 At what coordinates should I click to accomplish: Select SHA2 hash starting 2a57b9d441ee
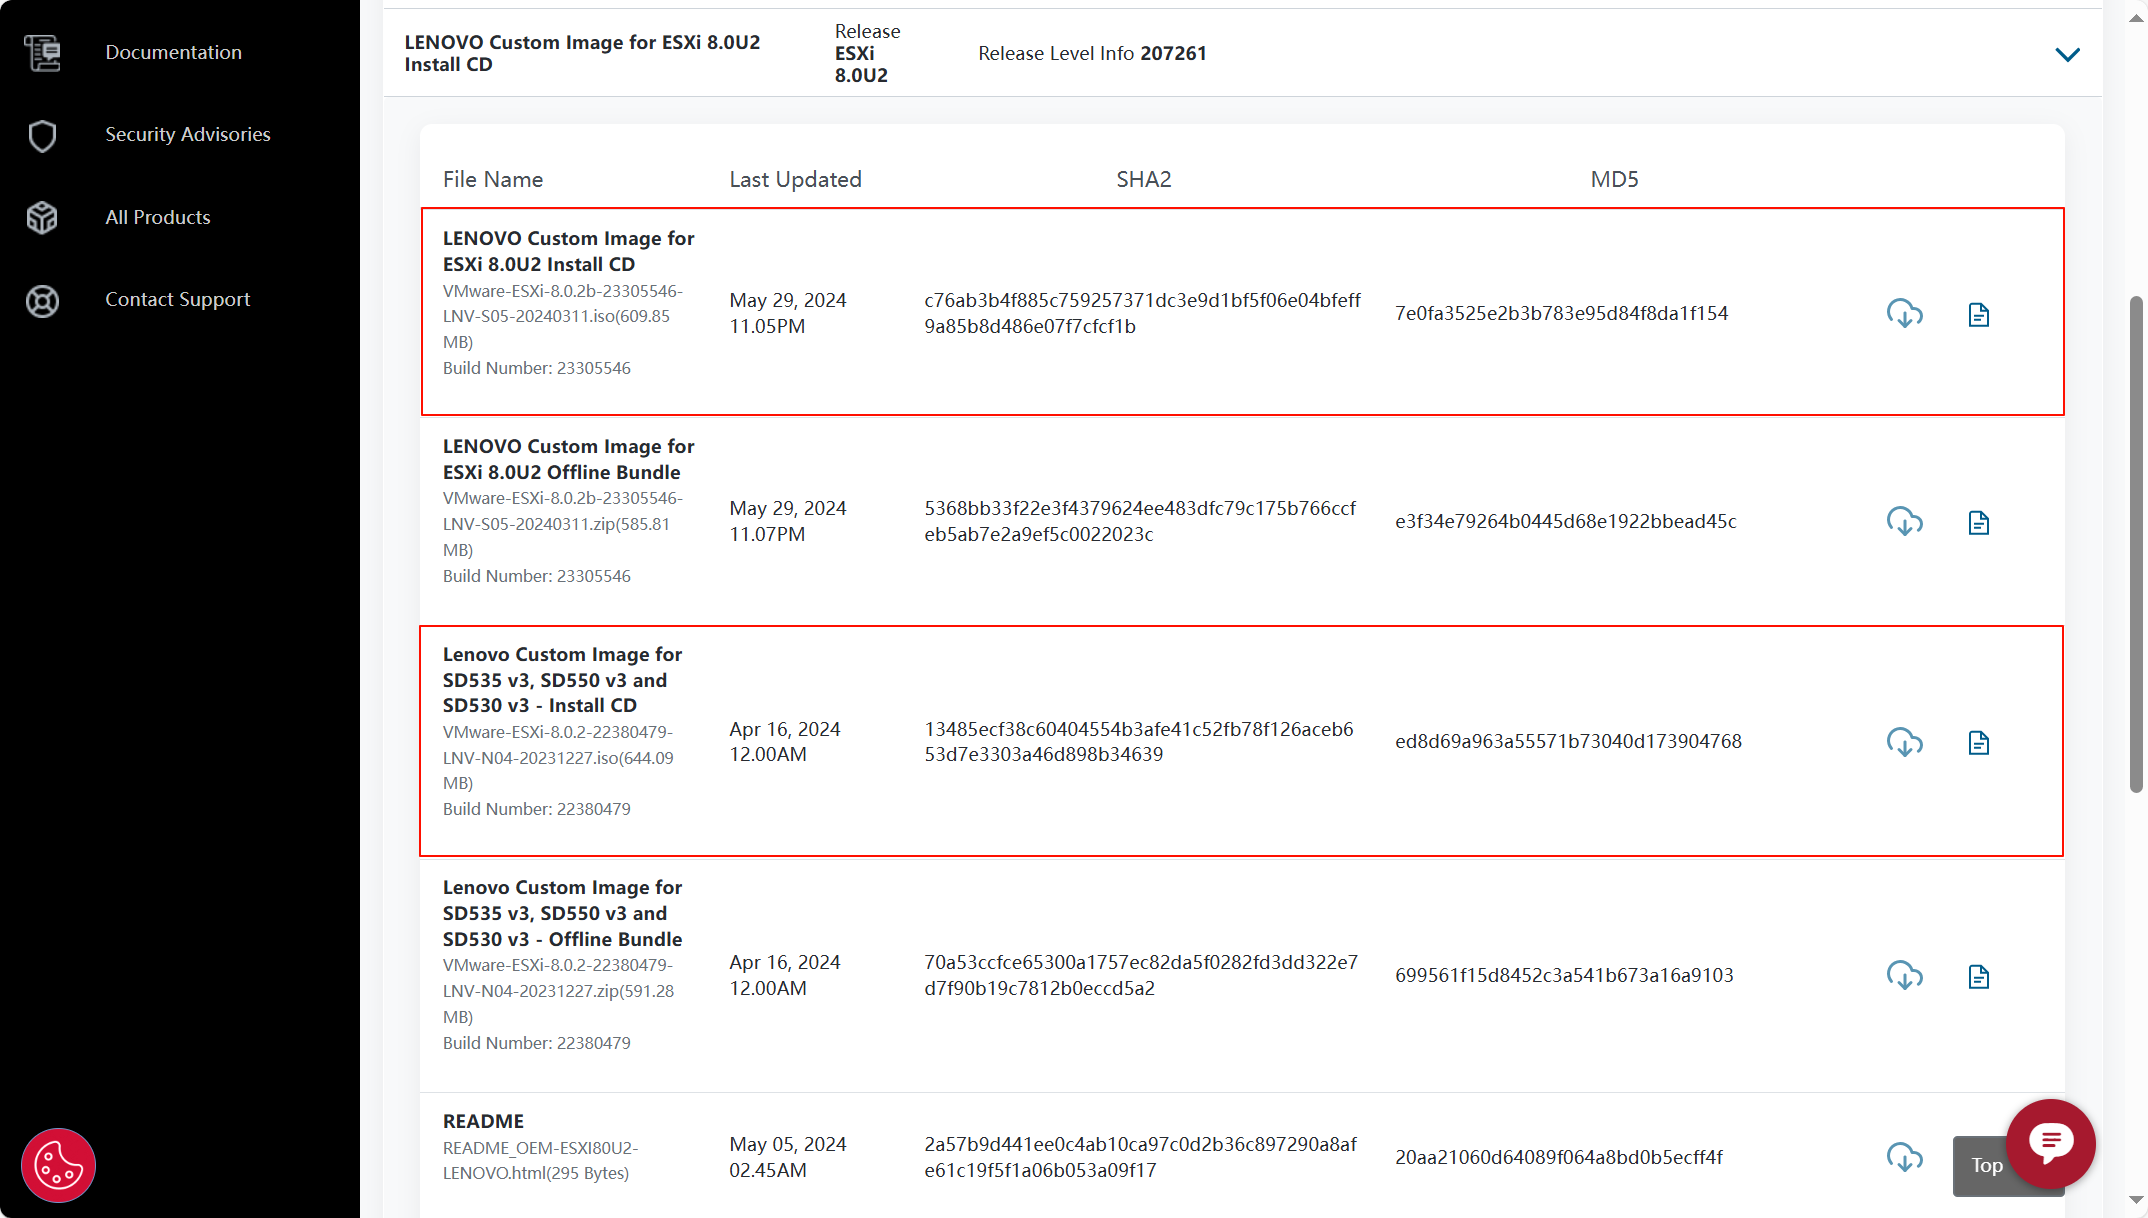click(1140, 1157)
